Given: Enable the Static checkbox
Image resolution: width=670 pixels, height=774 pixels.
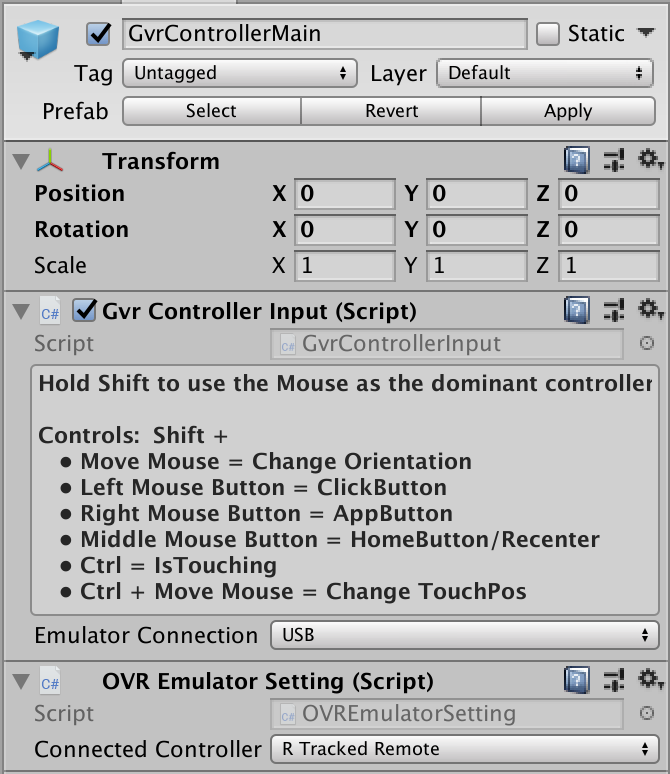Looking at the screenshot, I should 548,34.
